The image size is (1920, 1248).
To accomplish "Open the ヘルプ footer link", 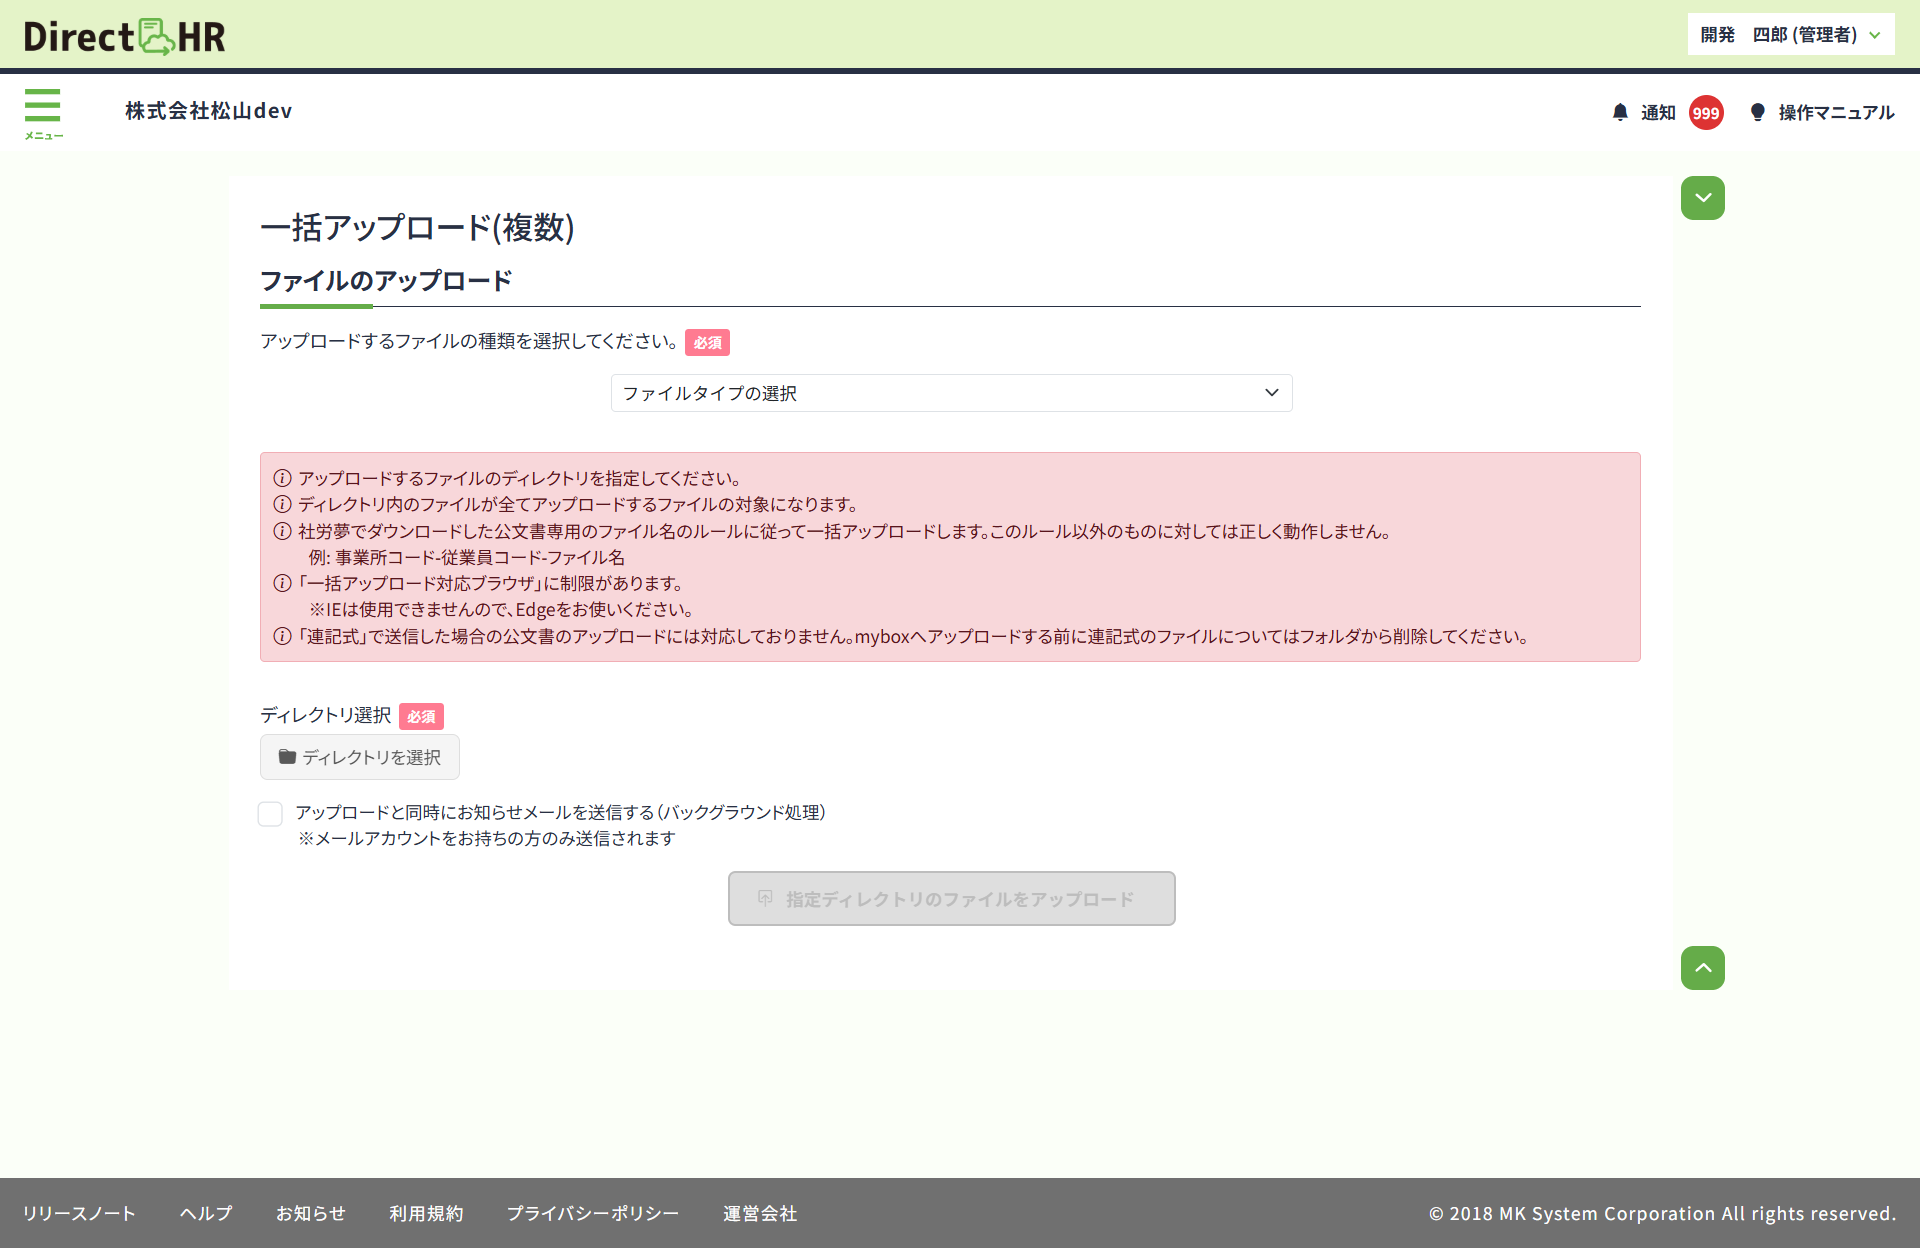I will (x=206, y=1213).
